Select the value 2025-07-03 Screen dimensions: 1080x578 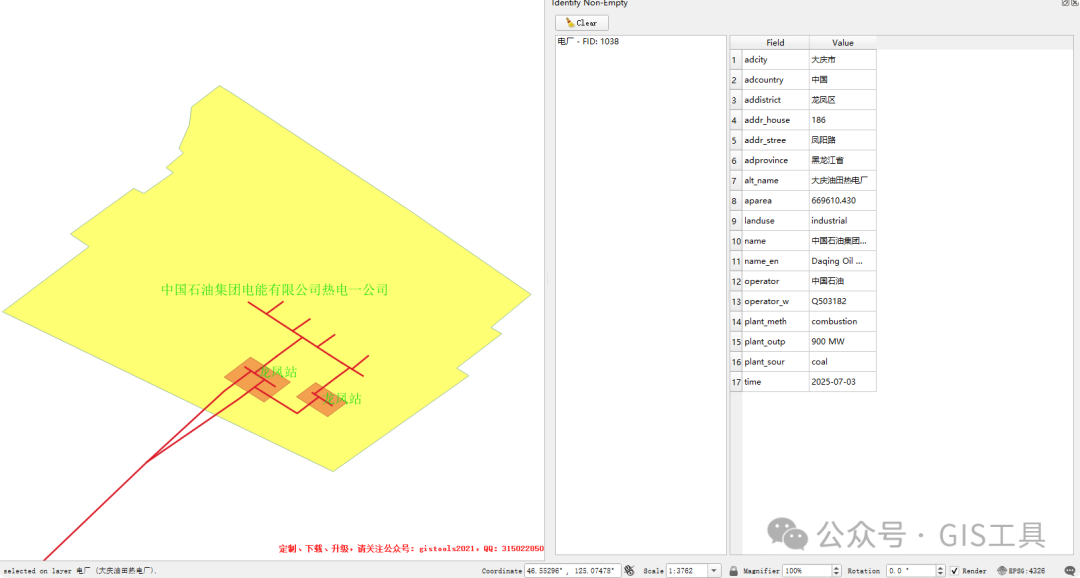pos(842,382)
